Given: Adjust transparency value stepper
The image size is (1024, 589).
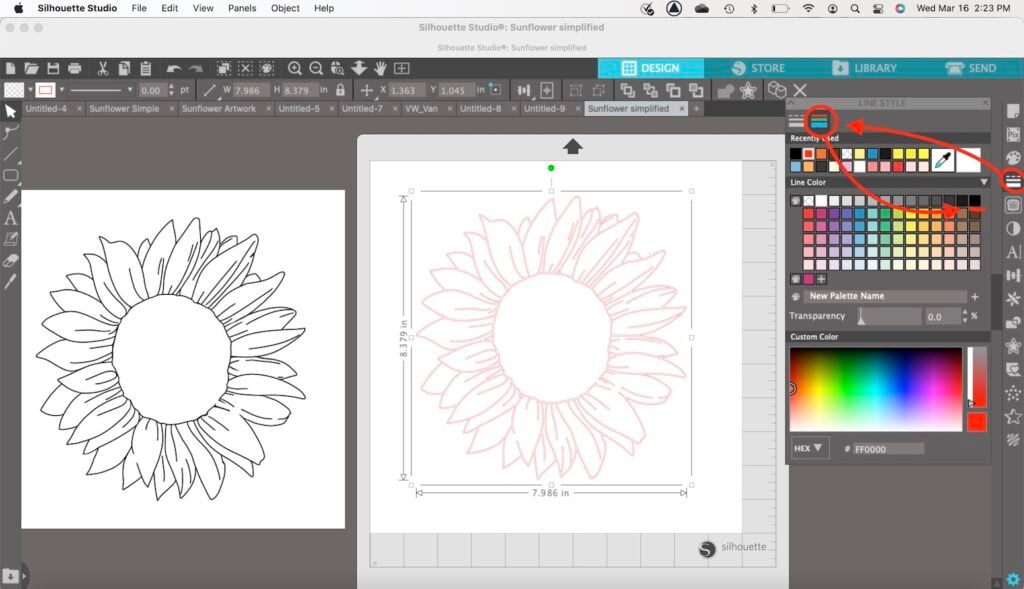Looking at the screenshot, I should point(965,316).
